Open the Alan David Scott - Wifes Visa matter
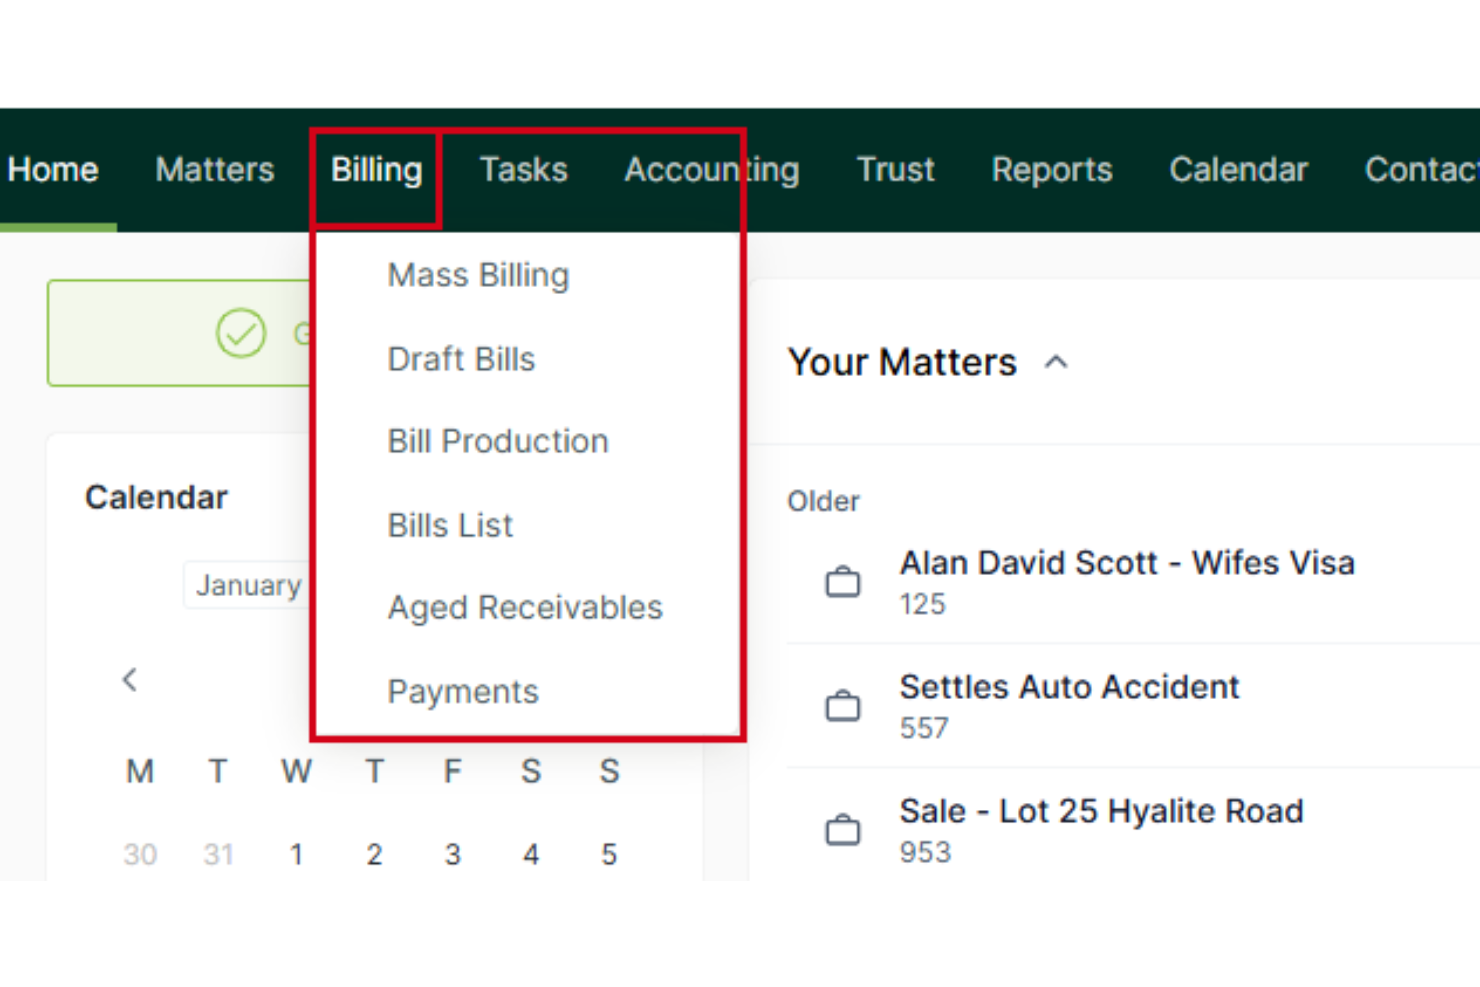This screenshot has width=1480, height=987. (1127, 563)
